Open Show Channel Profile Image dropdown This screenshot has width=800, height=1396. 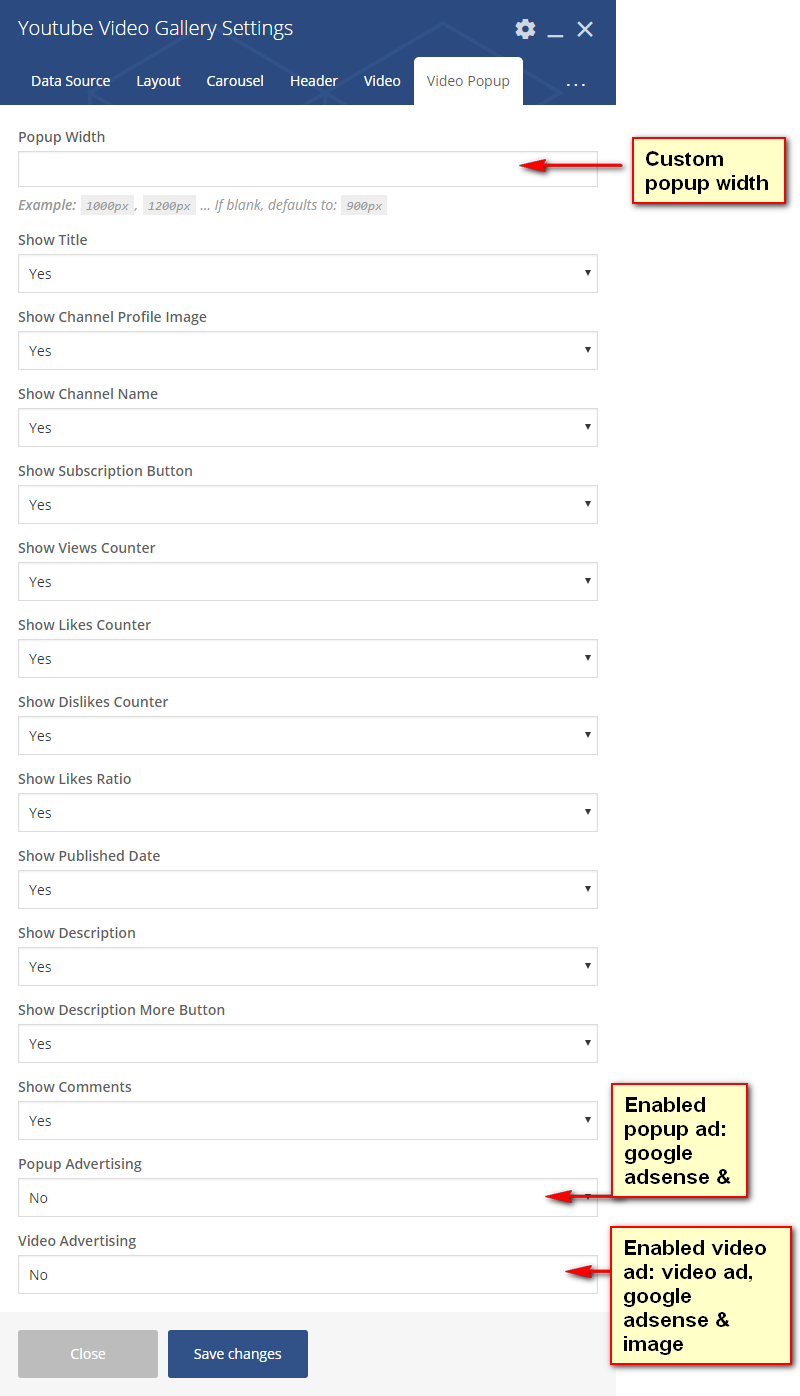click(x=307, y=351)
